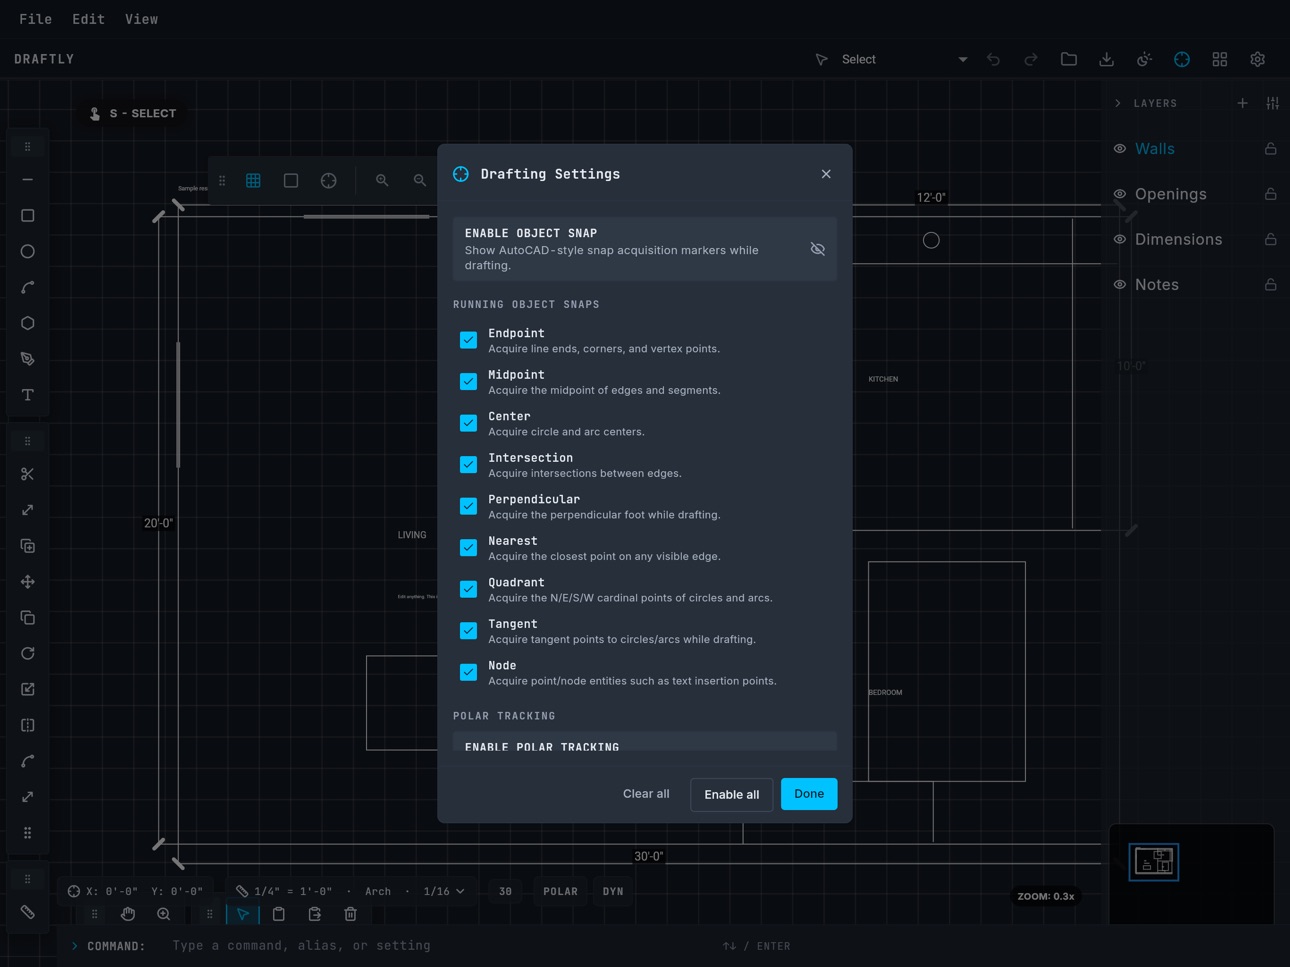
Task: Select the Circle draw tool
Action: tap(28, 252)
